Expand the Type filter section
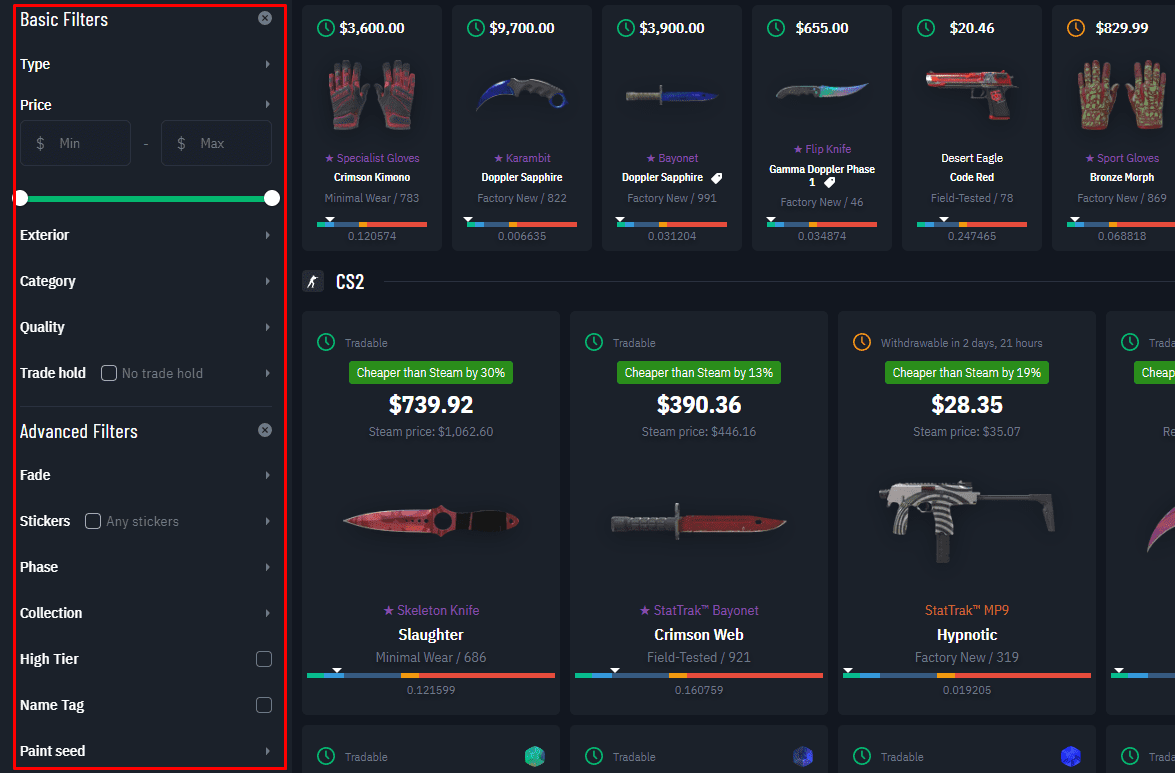The width and height of the screenshot is (1175, 773). 145,64
